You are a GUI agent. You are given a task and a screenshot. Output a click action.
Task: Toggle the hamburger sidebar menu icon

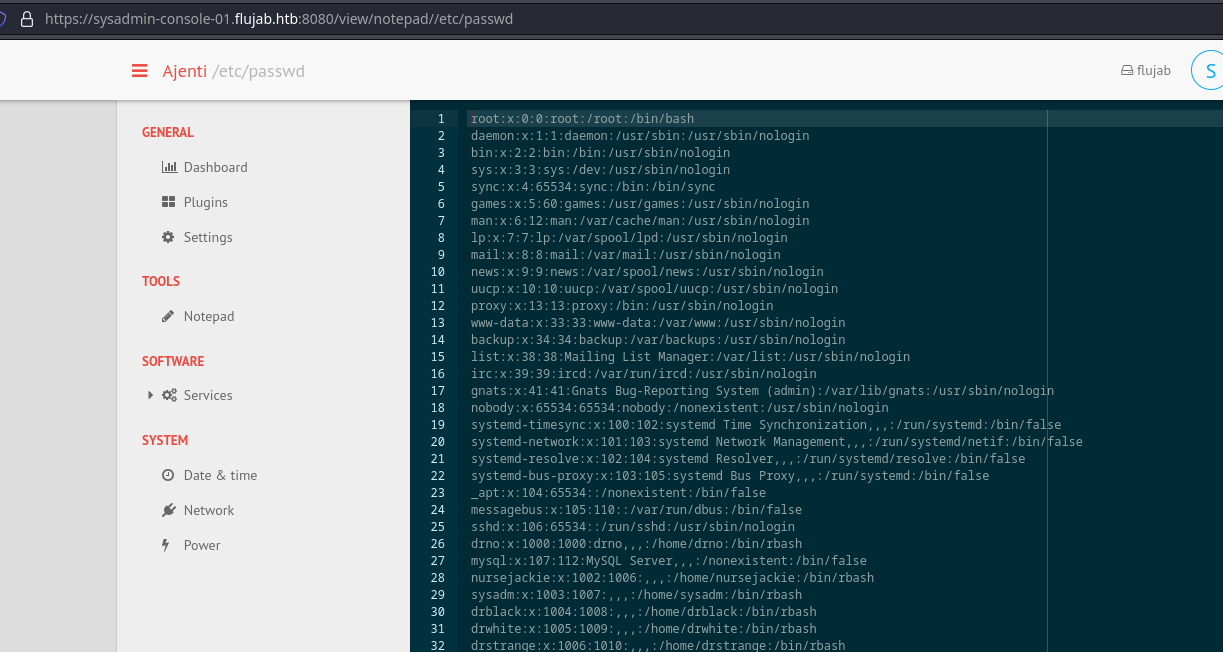coord(139,71)
